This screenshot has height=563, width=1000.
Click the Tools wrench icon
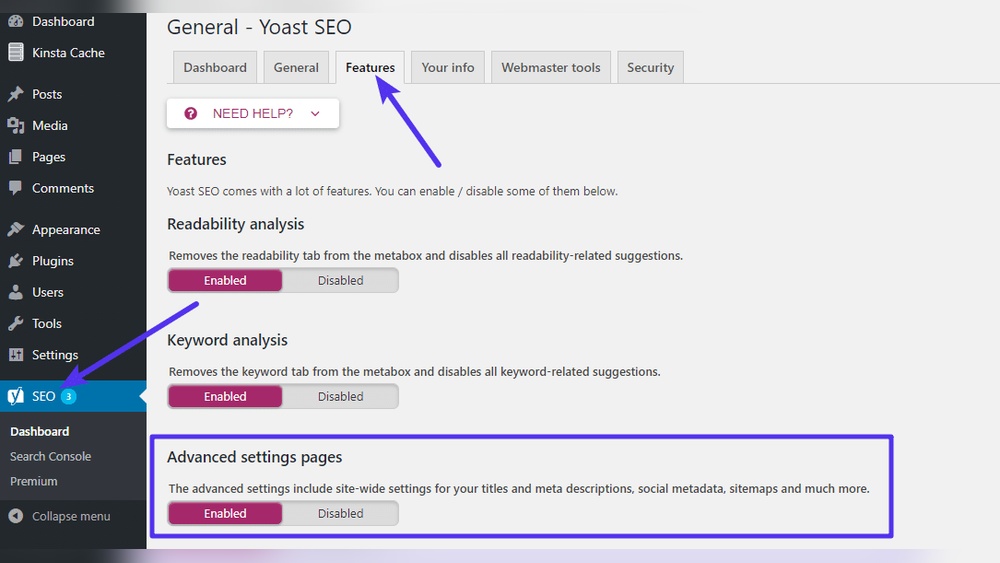[x=16, y=323]
